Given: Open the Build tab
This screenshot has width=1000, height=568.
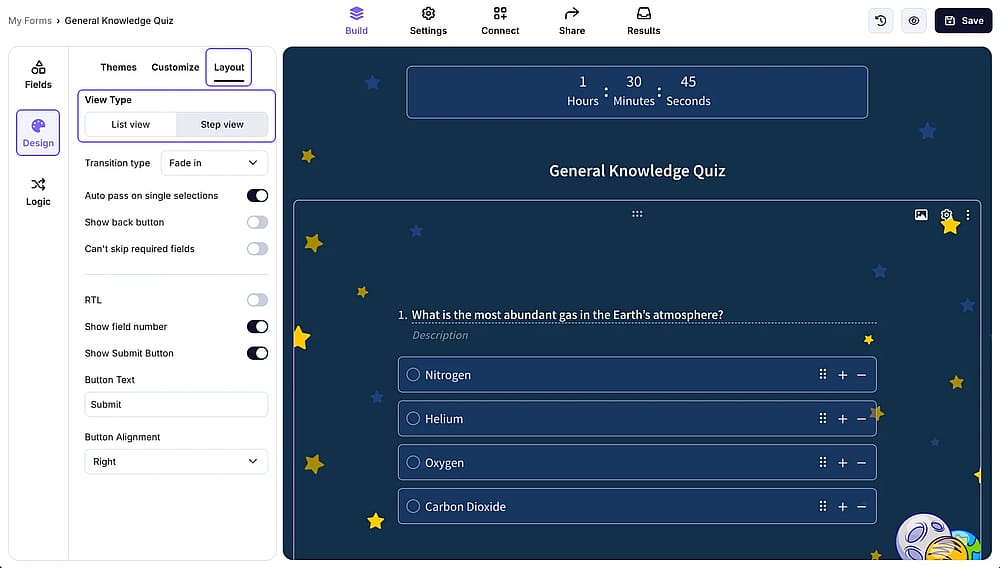Looking at the screenshot, I should (356, 20).
